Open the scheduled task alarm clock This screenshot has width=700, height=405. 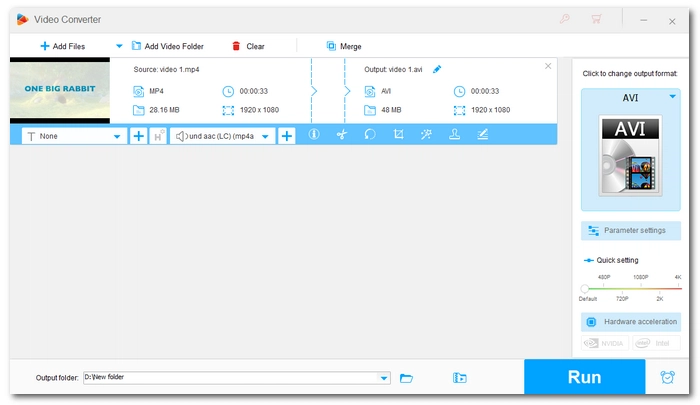(x=667, y=378)
